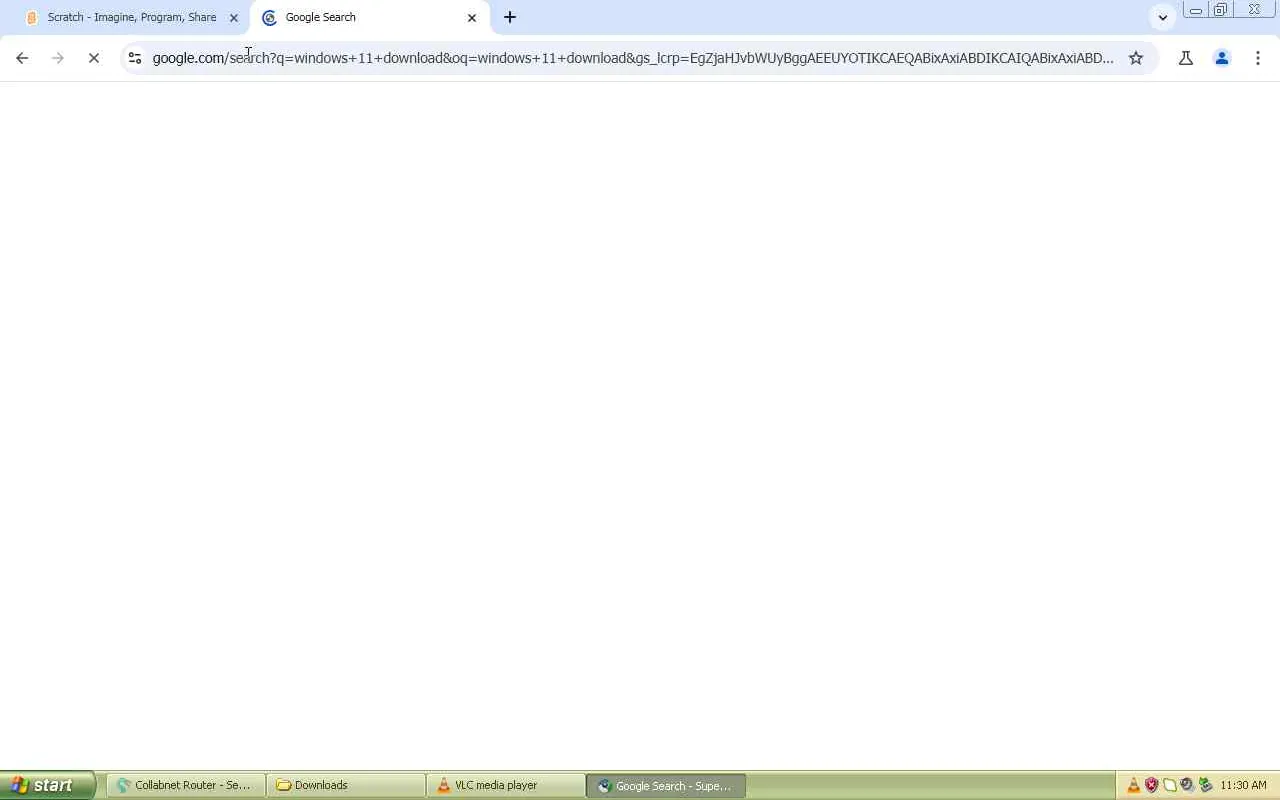Screen dimensions: 1280x800
Task: Open the Chrome profile menu
Action: pos(1222,58)
